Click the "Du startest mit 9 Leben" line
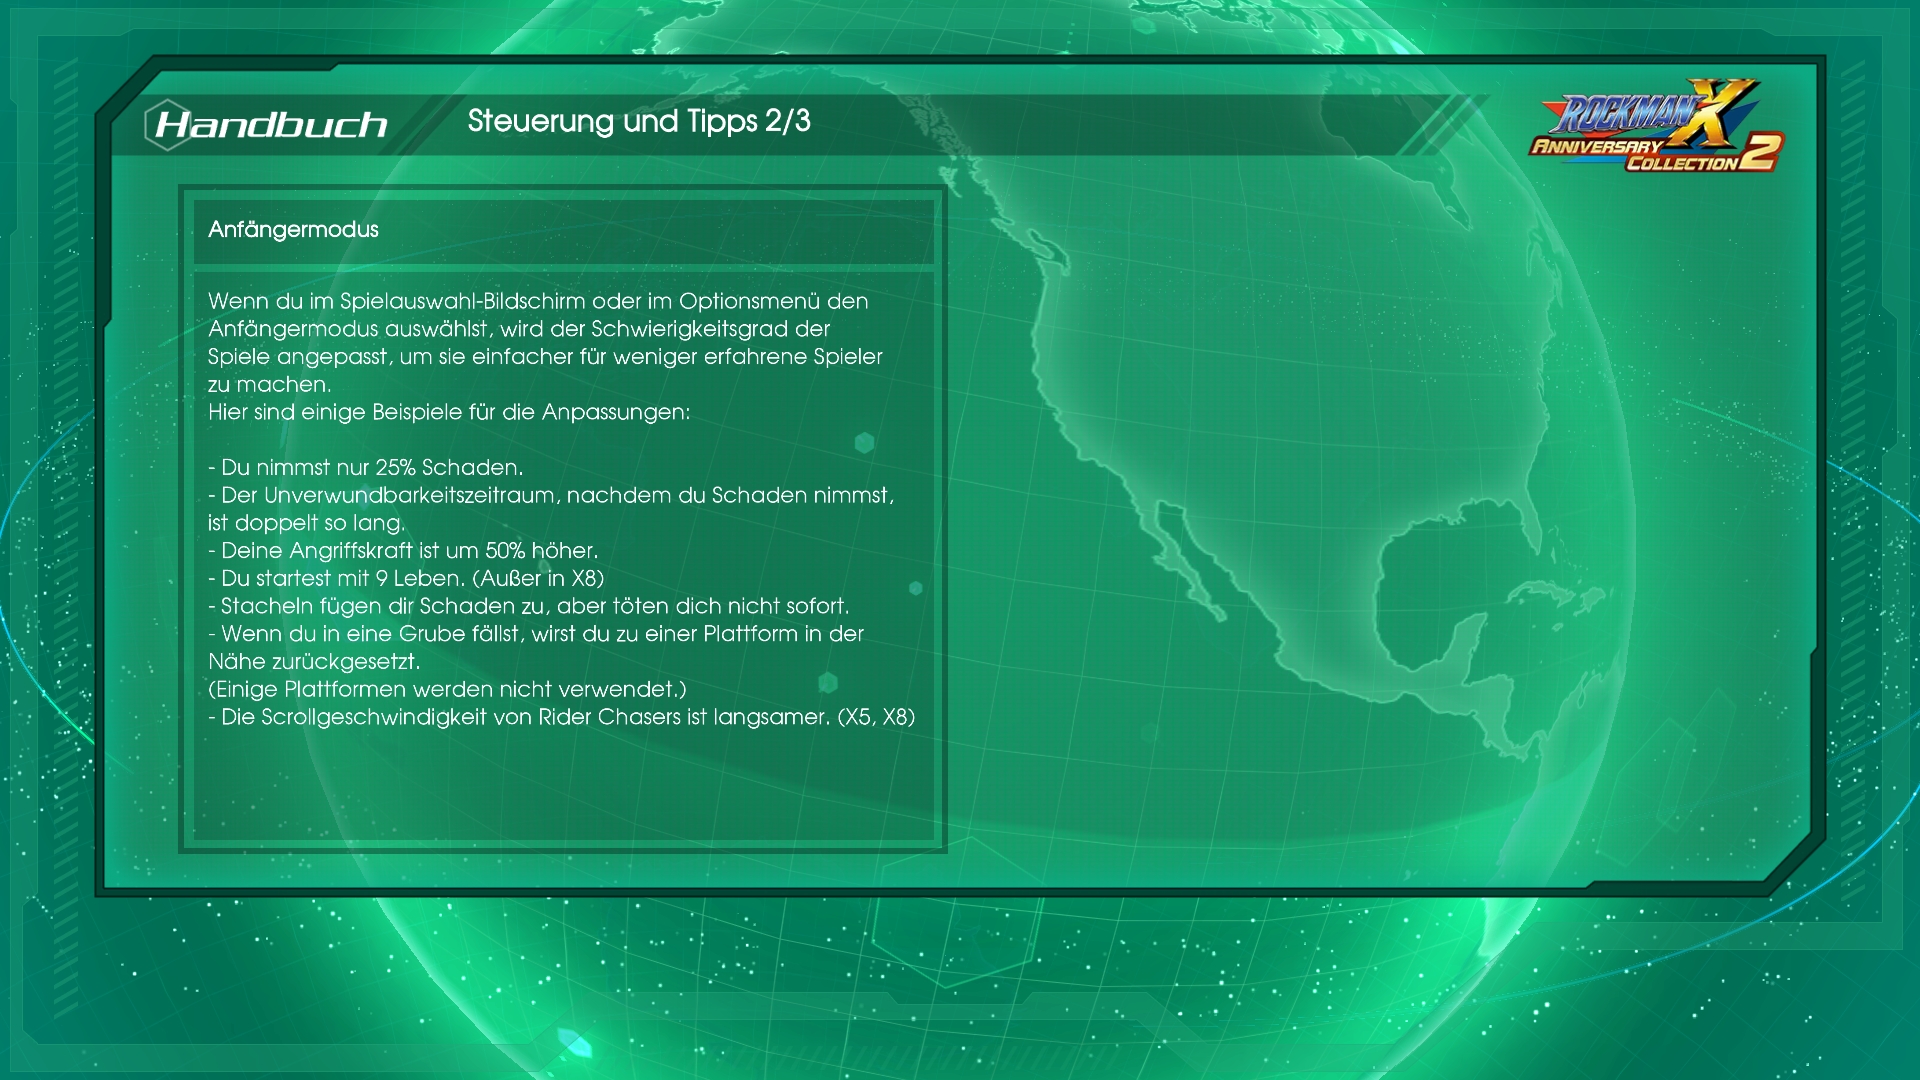1920x1080 pixels. click(x=405, y=579)
